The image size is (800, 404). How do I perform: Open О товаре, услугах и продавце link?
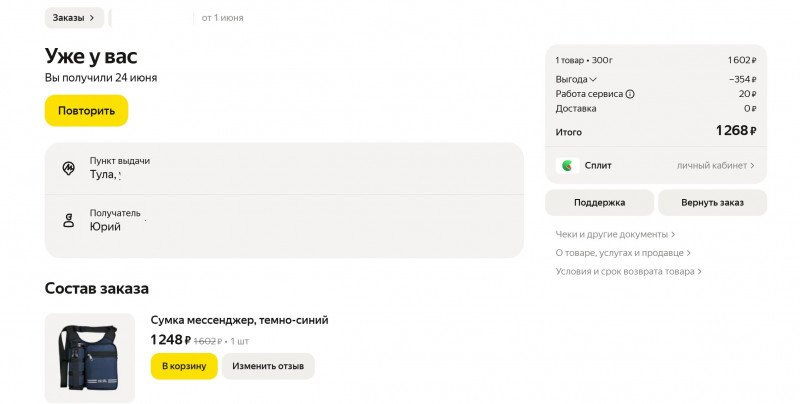click(x=622, y=252)
